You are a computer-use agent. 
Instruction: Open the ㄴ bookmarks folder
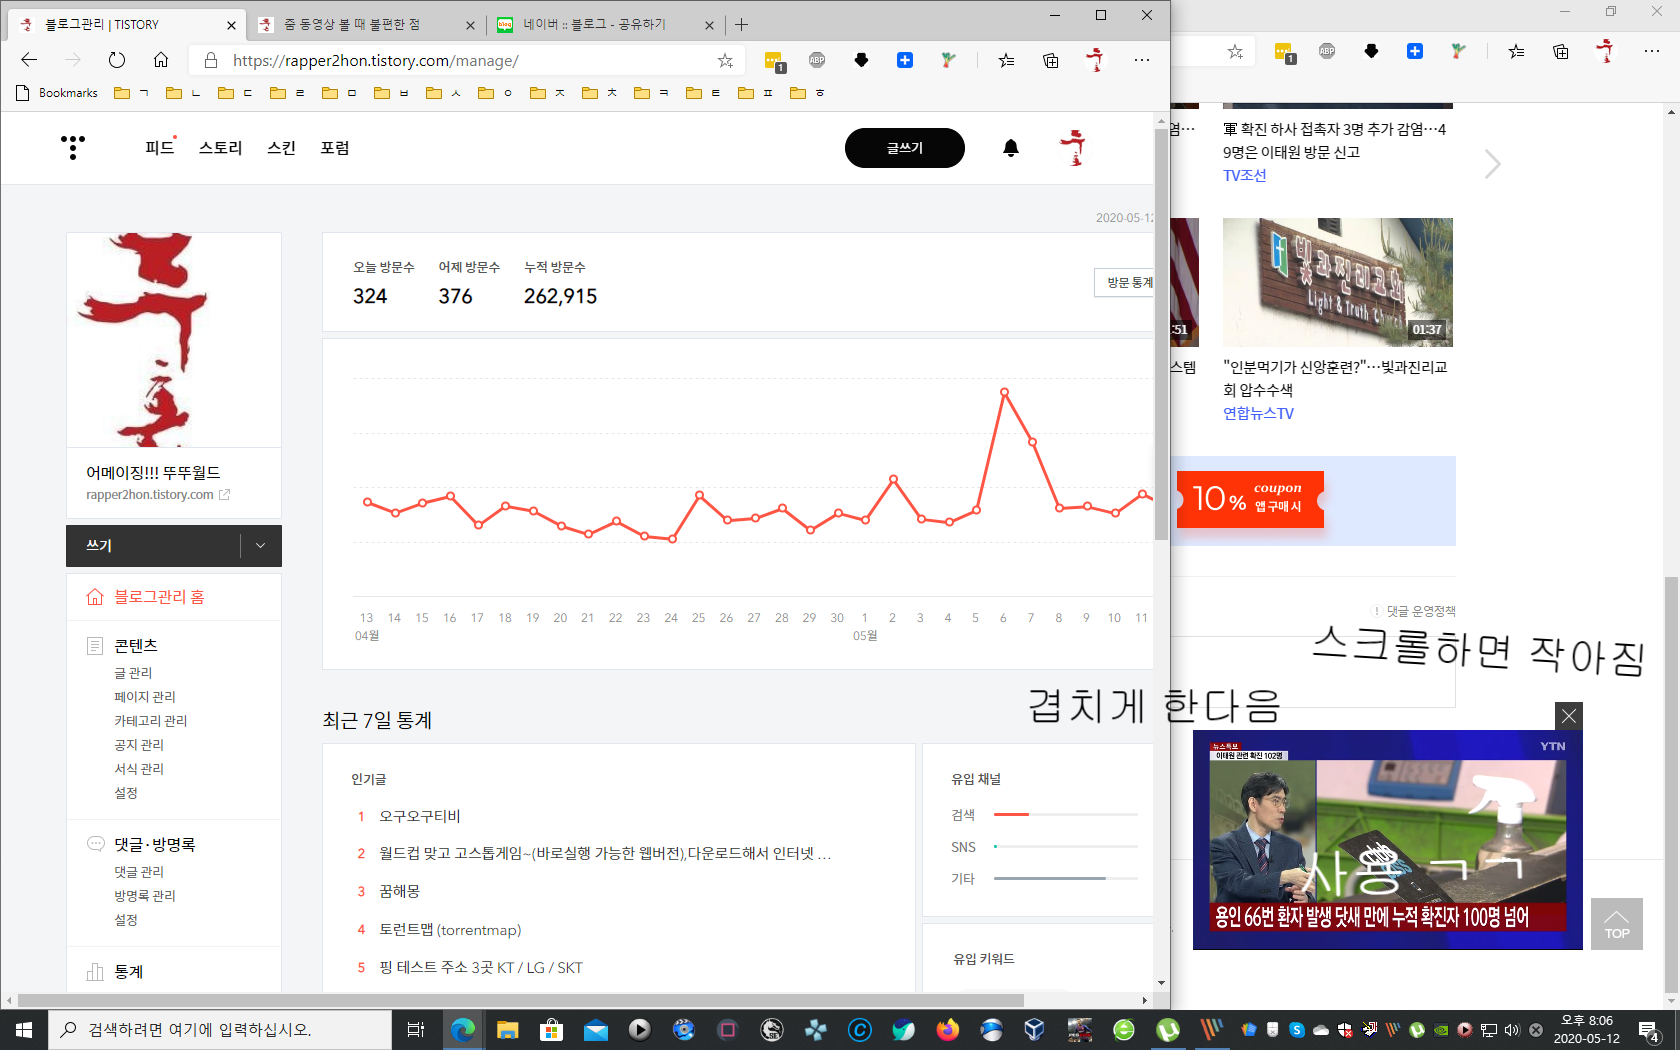point(183,93)
